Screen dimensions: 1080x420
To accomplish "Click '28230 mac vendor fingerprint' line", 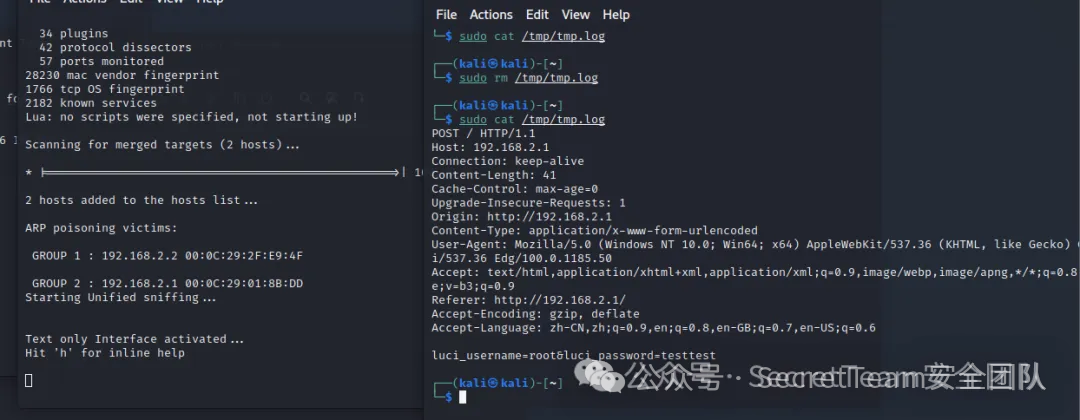I will coord(122,75).
